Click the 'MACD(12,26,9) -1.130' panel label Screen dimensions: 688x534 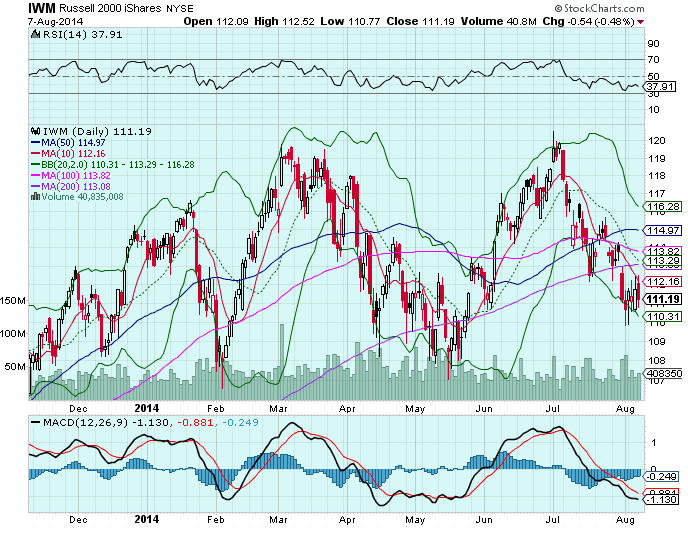point(106,423)
